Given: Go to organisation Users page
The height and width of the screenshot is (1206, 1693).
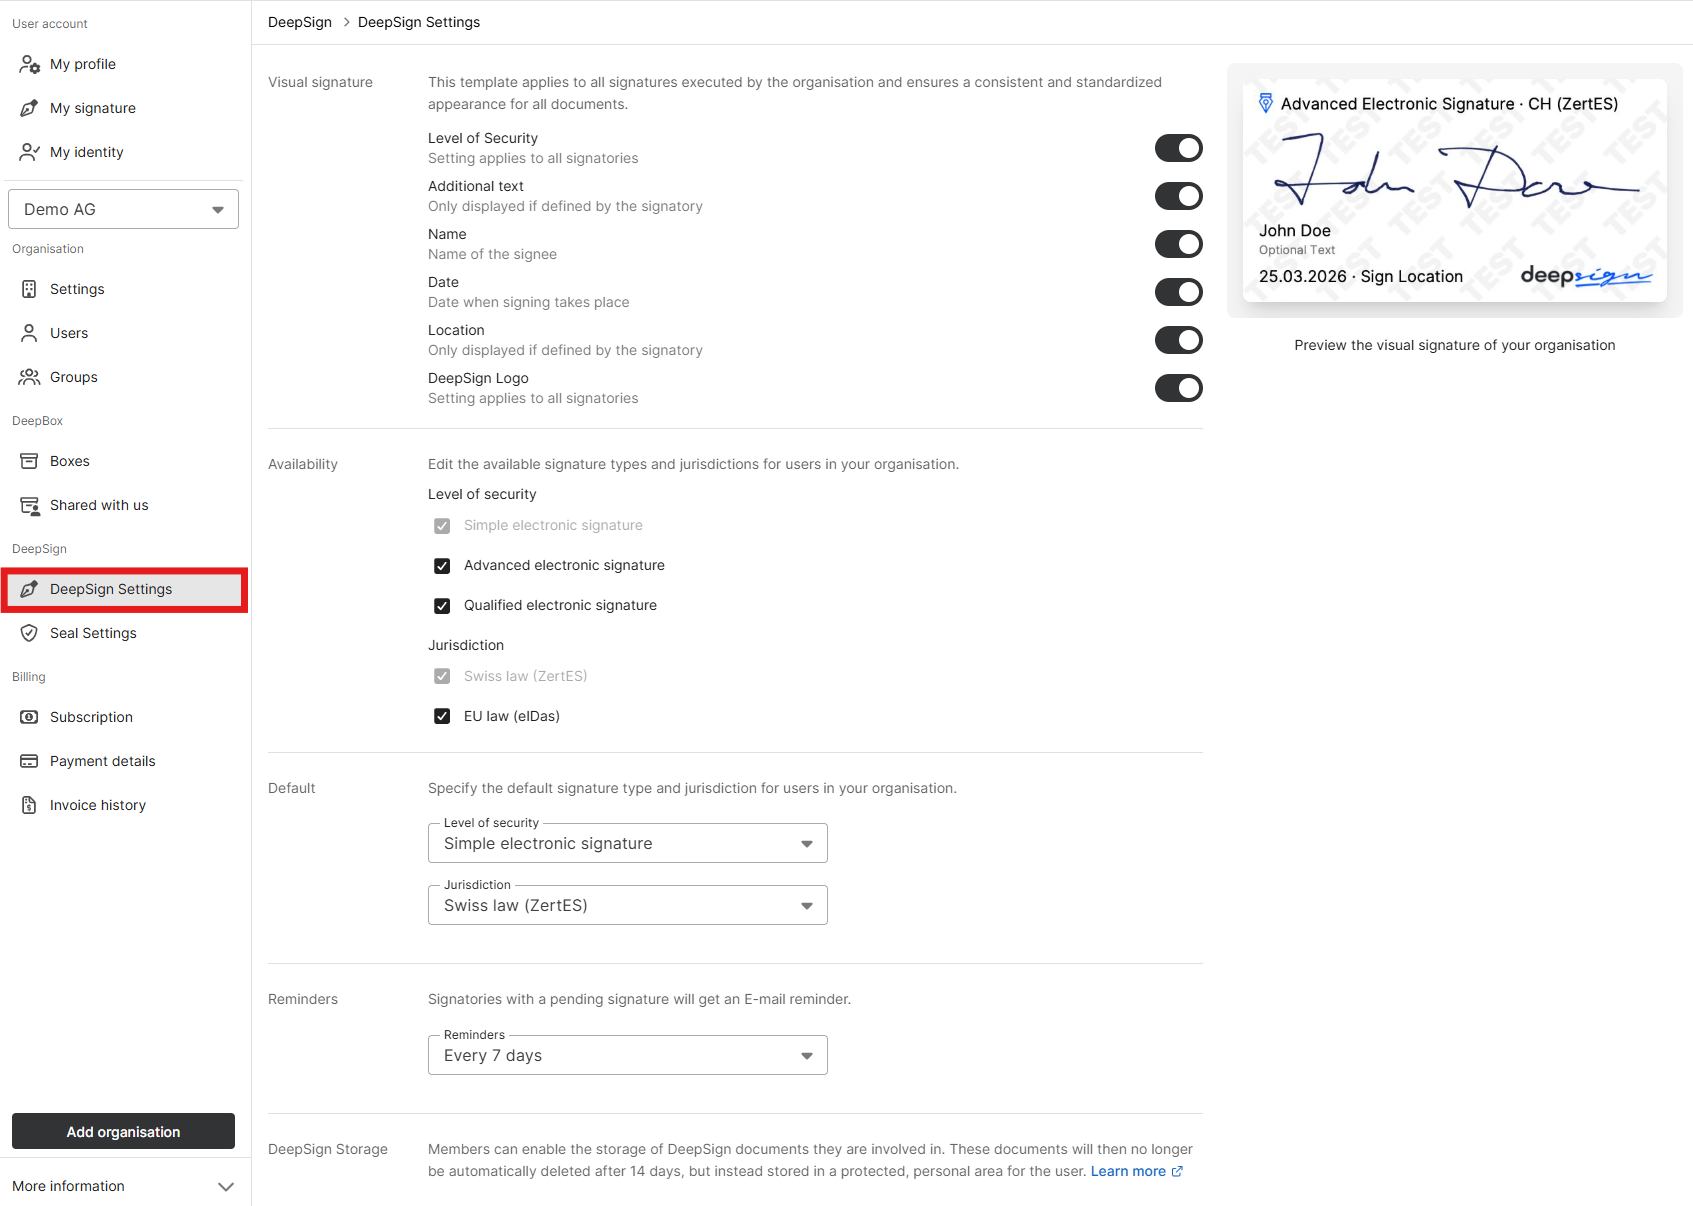Looking at the screenshot, I should point(69,333).
